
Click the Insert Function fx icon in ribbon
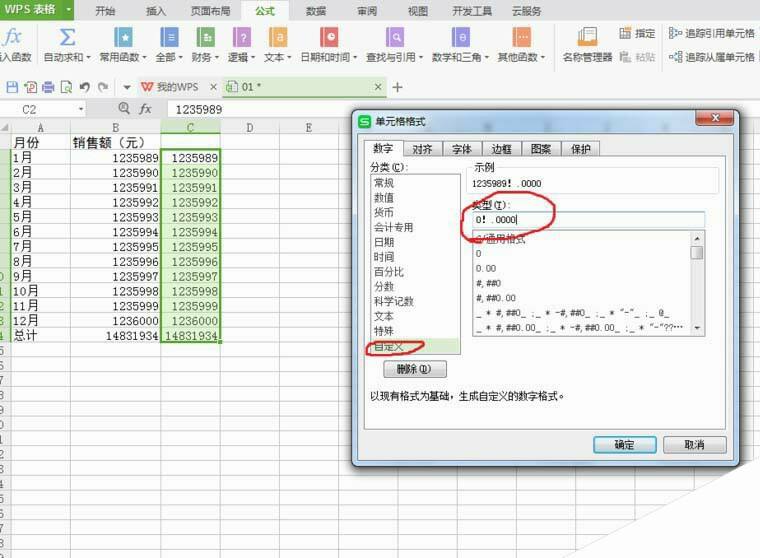12,37
